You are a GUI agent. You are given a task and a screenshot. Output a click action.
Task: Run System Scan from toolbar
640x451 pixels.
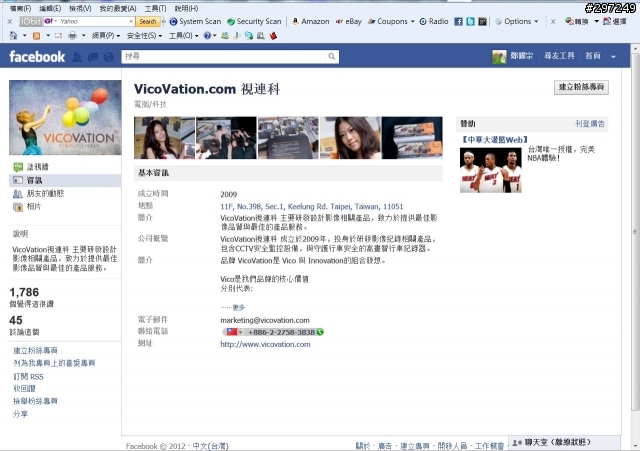tap(196, 21)
